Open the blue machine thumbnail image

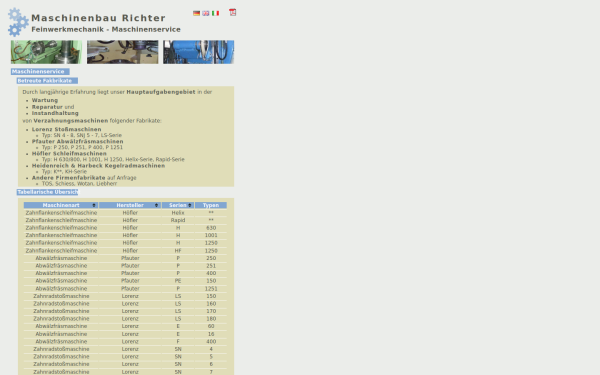pos(199,52)
